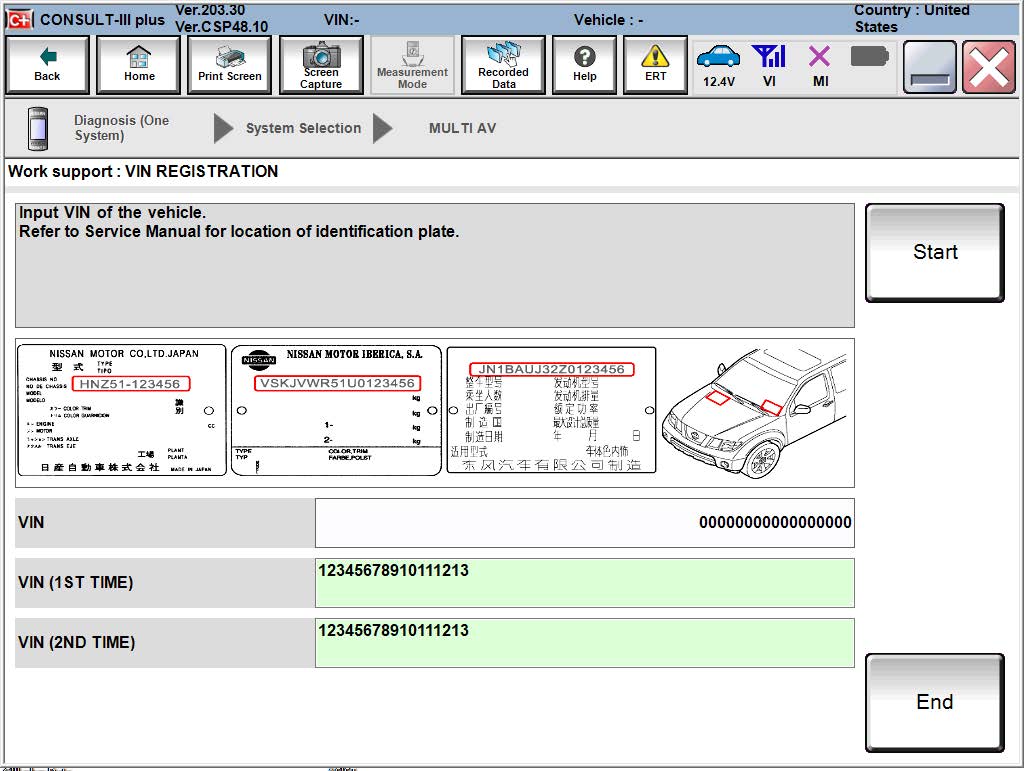Click the Diagnosis (One System) device icon
This screenshot has width=1026, height=771.
click(x=38, y=128)
